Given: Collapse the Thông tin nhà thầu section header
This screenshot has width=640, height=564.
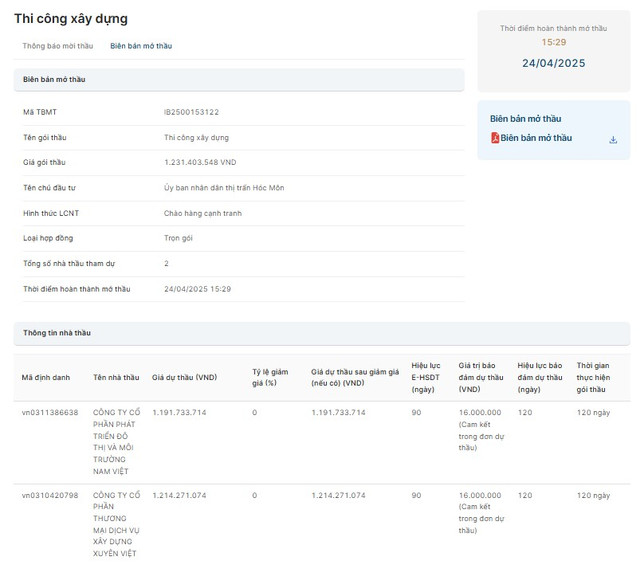Looking at the screenshot, I should (x=321, y=332).
